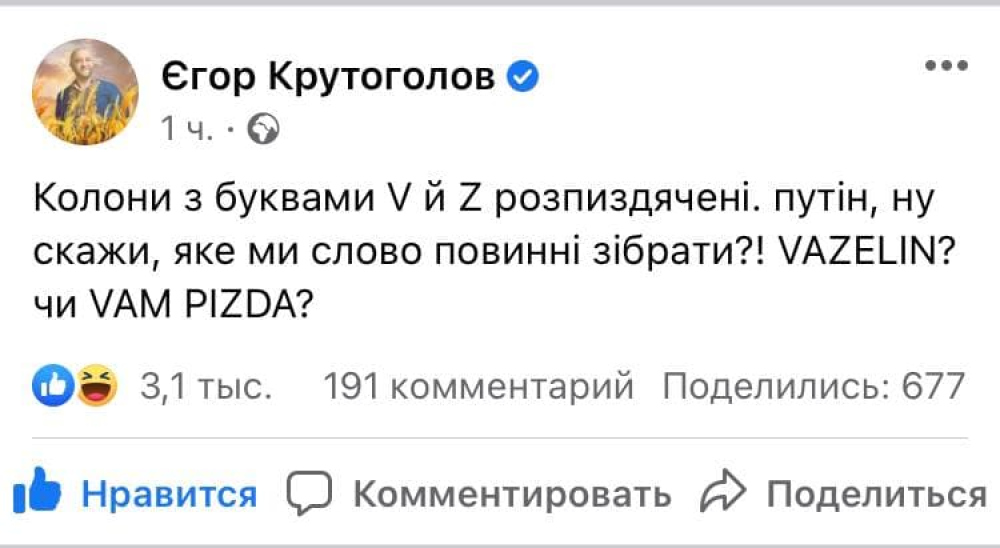Open Єгор Крутоголов's profile picture
This screenshot has width=1000, height=548.
coord(87,94)
